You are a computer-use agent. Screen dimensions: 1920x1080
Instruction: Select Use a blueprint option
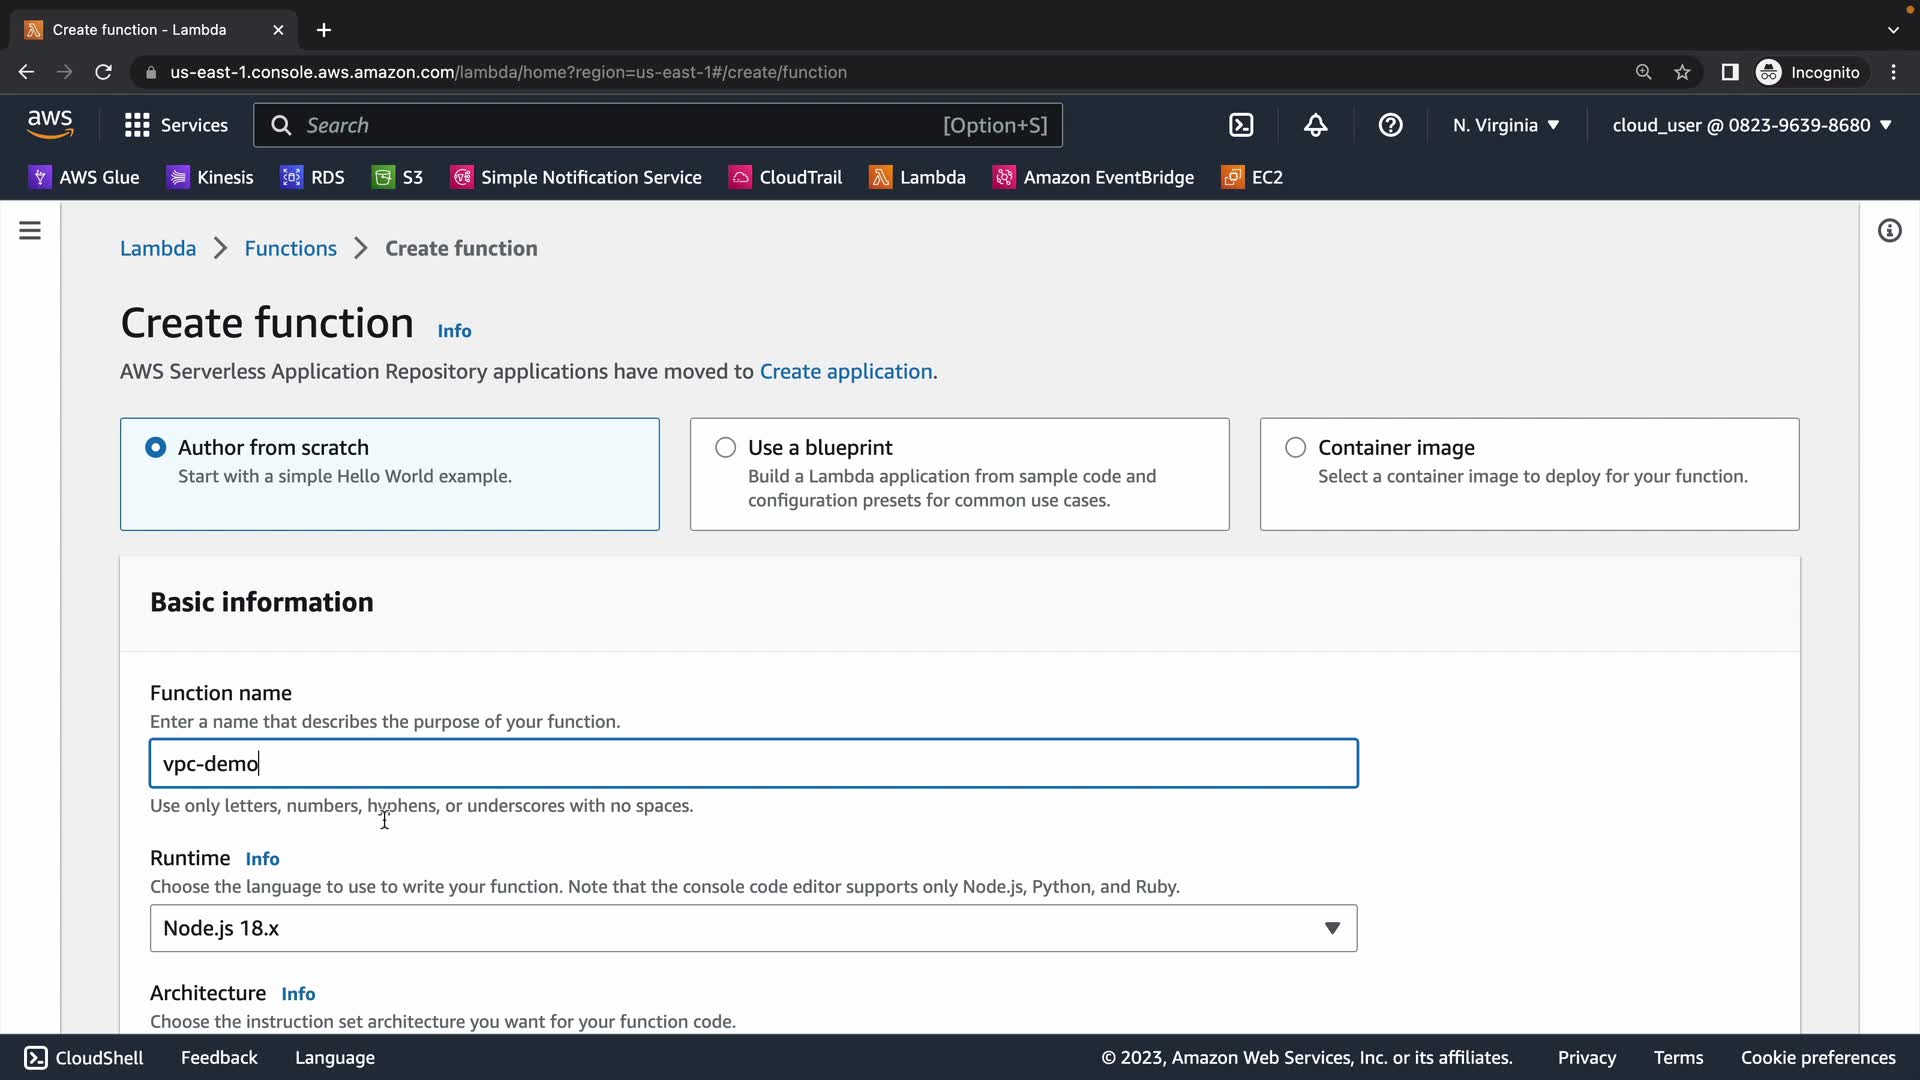pos(726,447)
